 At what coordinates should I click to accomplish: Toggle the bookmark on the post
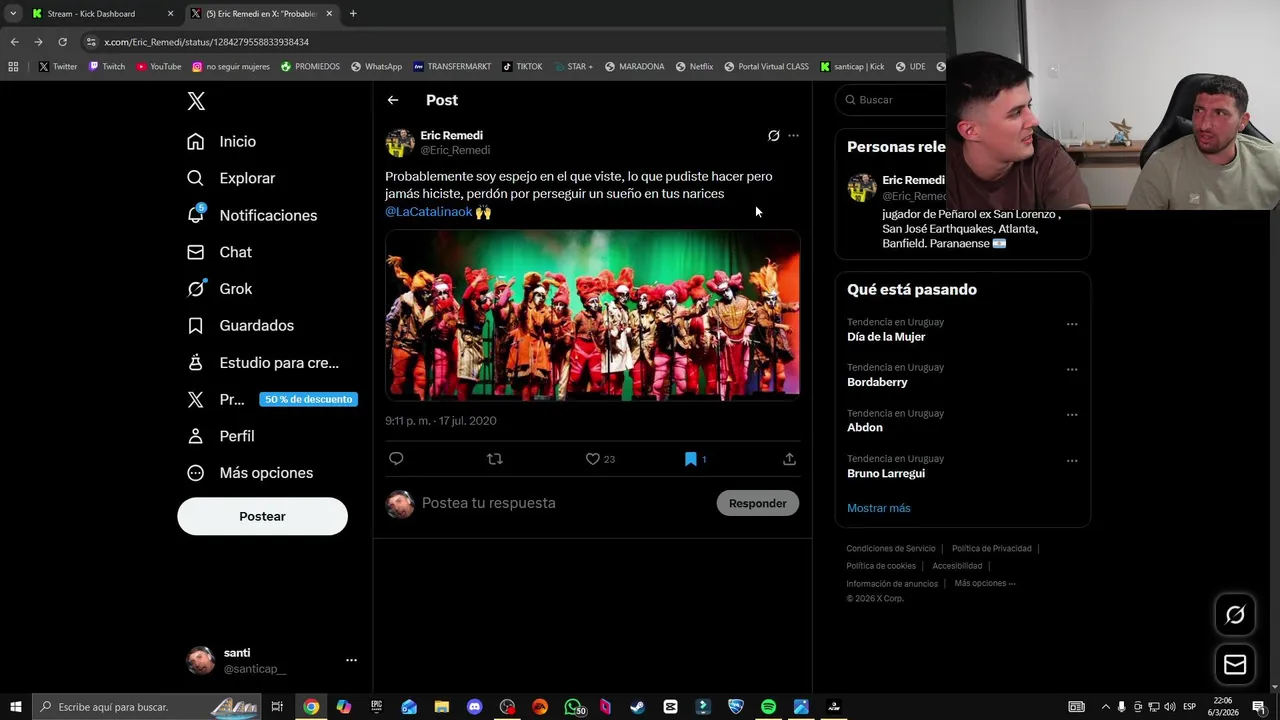[x=690, y=459]
